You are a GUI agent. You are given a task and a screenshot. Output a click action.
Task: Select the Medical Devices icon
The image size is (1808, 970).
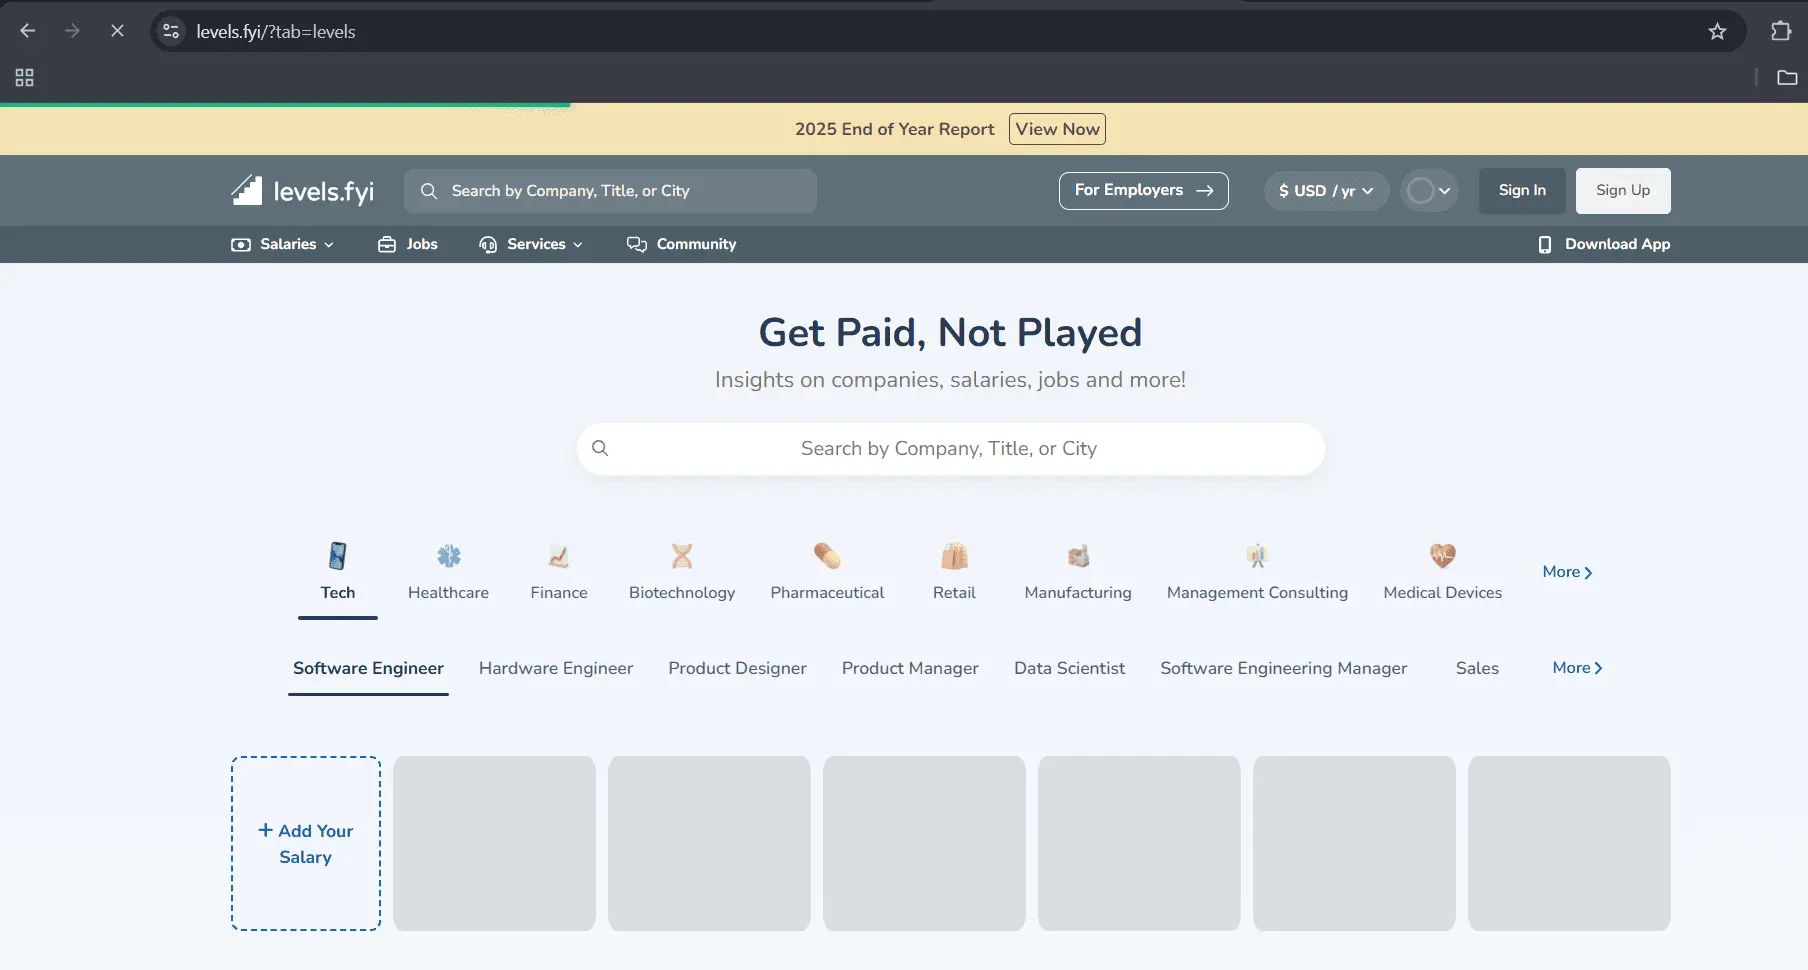click(x=1442, y=556)
